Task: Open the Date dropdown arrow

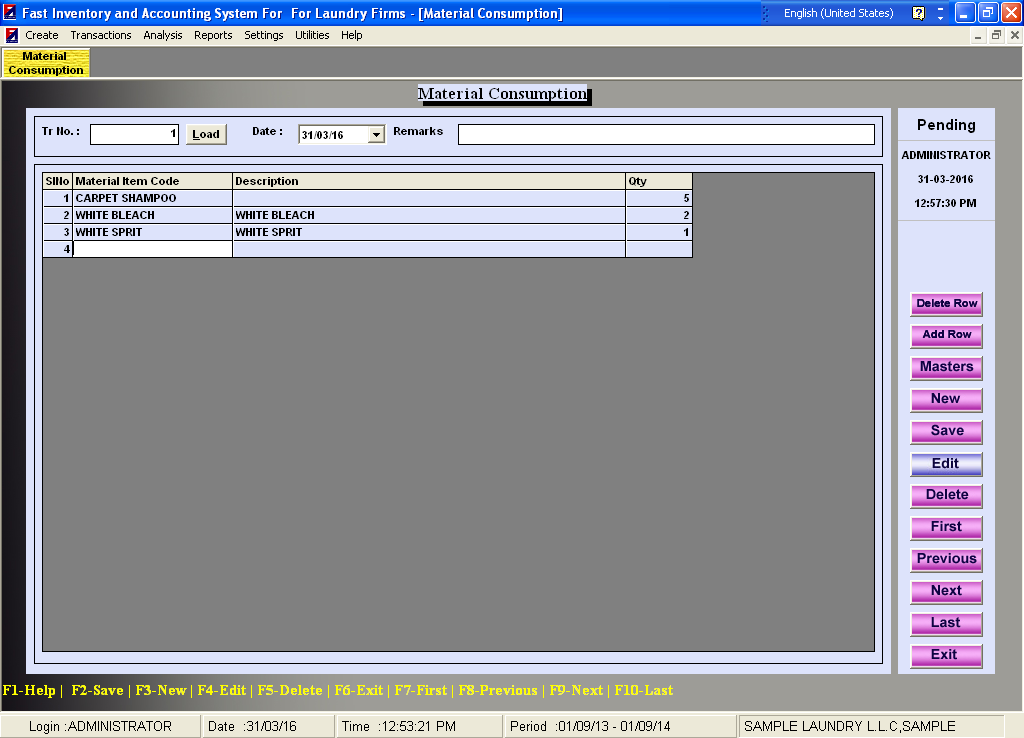Action: pyautogui.click(x=376, y=134)
